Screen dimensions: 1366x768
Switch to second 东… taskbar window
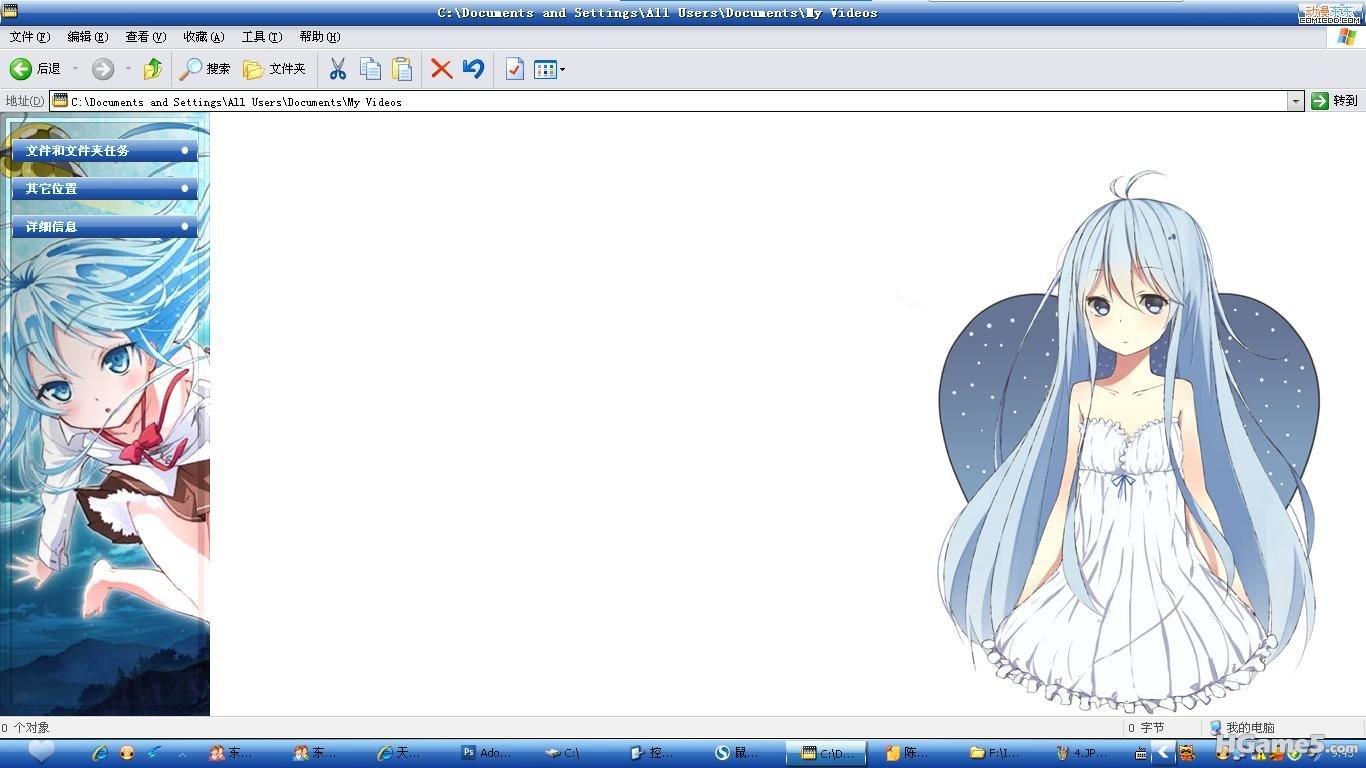click(x=315, y=753)
